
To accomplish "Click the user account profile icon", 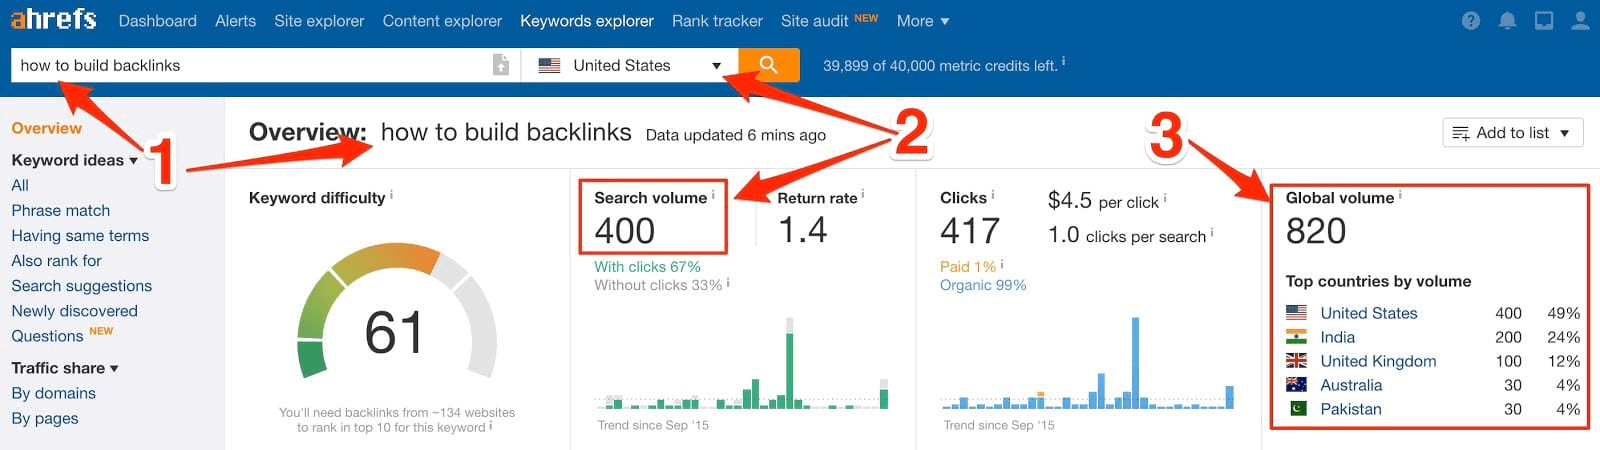I will tap(1580, 21).
